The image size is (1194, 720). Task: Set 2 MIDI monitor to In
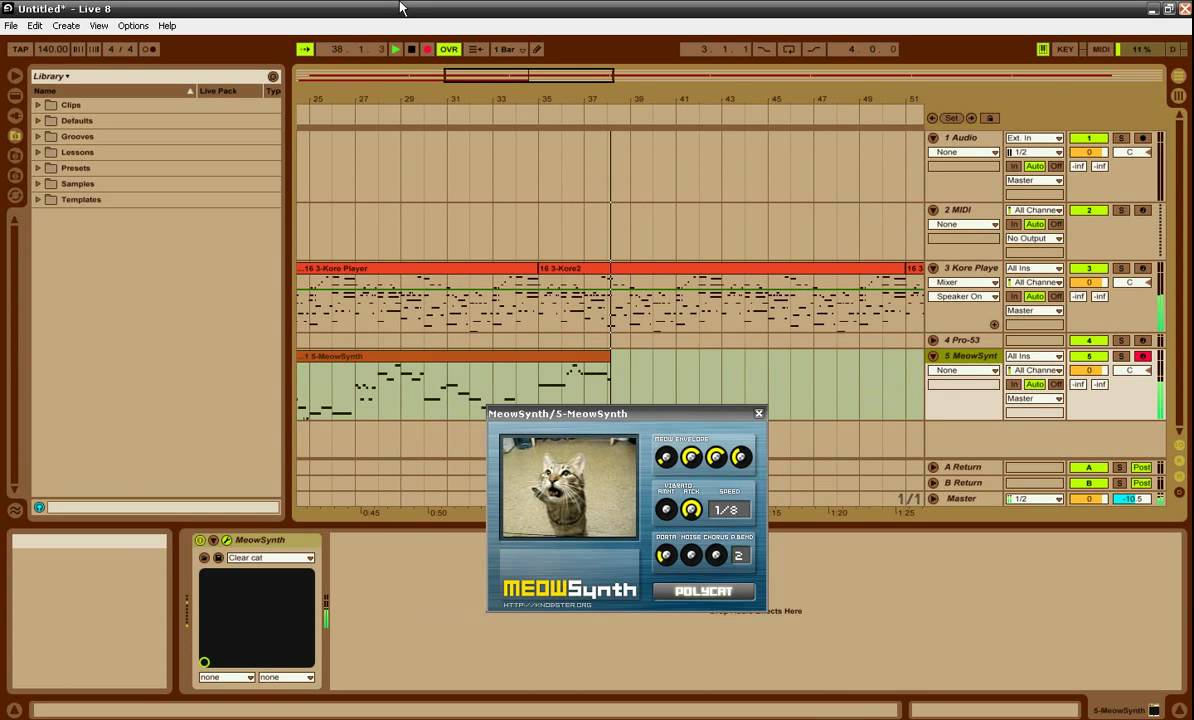(1014, 225)
